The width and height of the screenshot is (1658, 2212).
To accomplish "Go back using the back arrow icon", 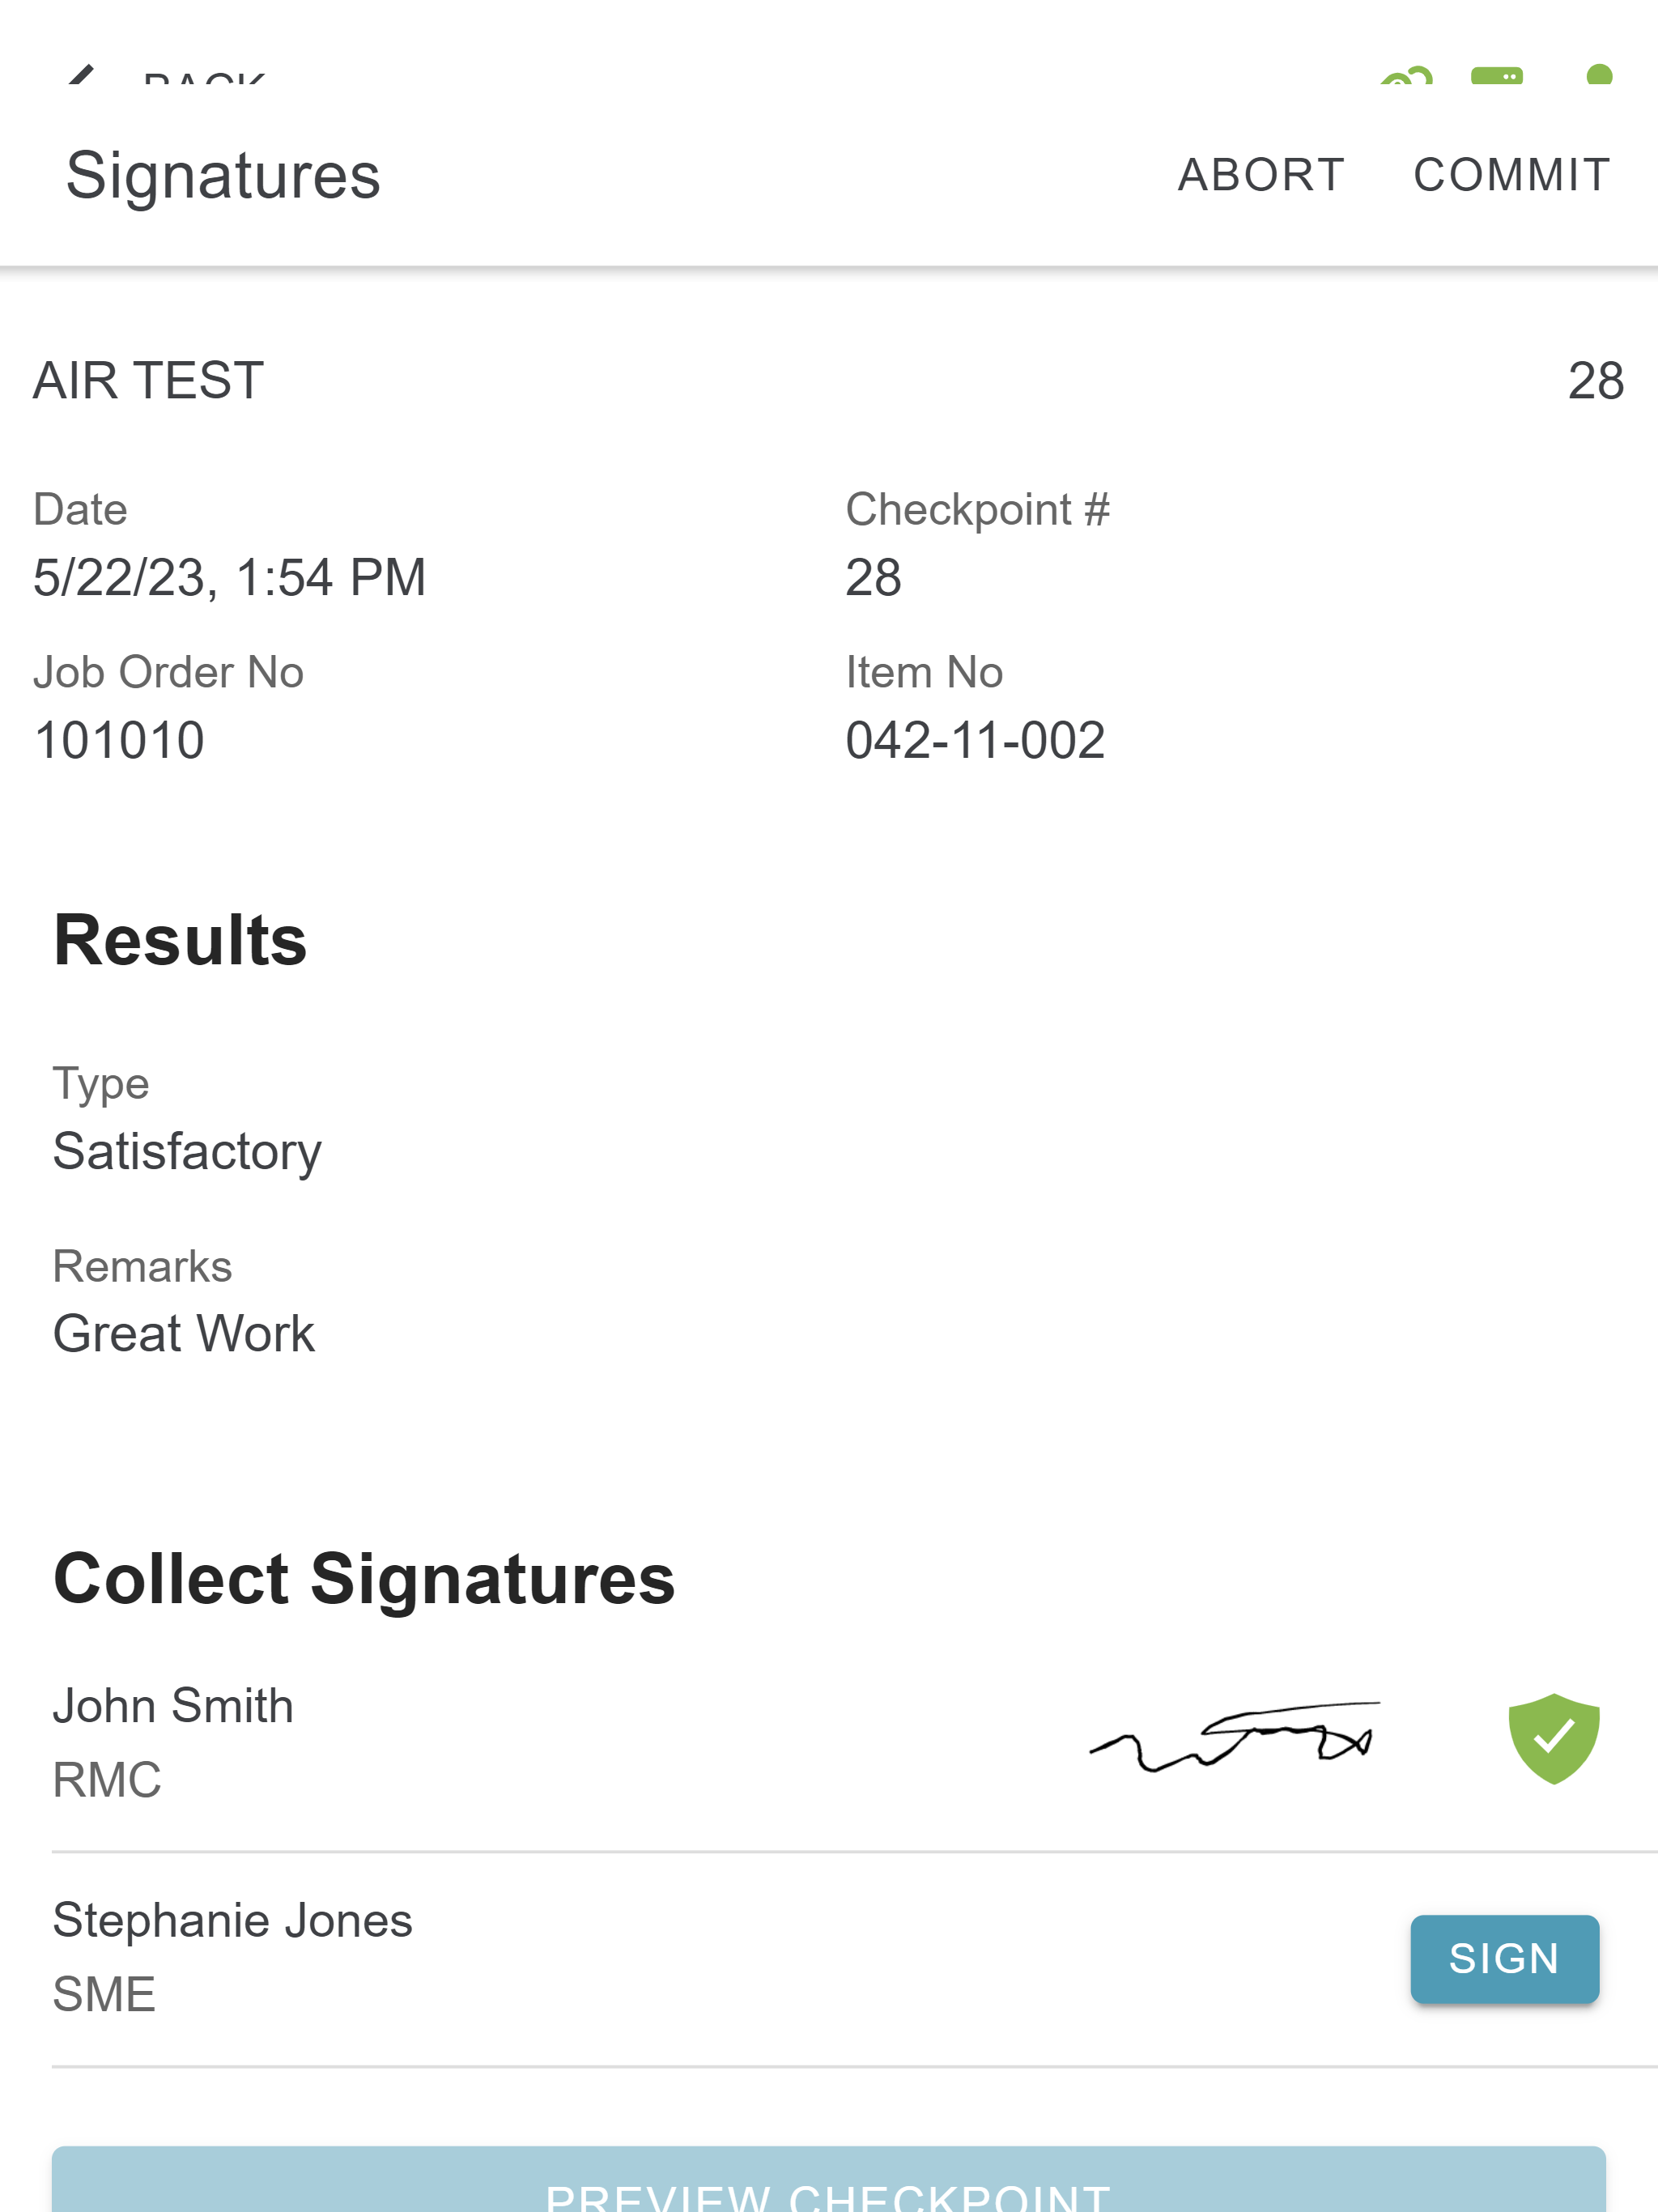I will click(x=80, y=74).
